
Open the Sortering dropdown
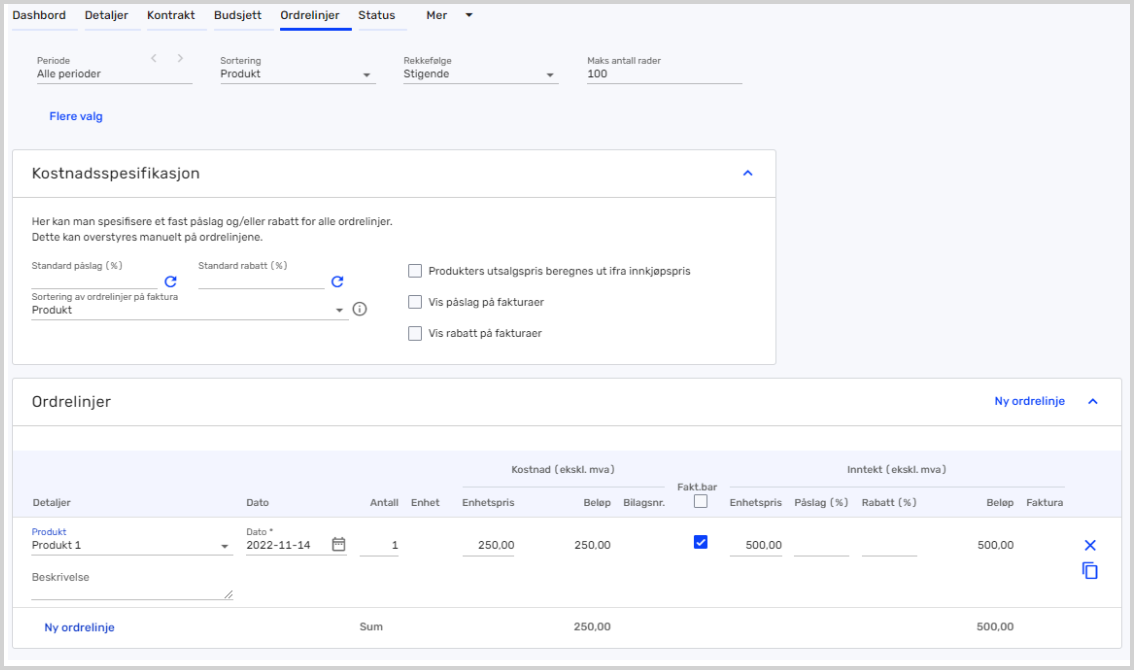[x=298, y=74]
